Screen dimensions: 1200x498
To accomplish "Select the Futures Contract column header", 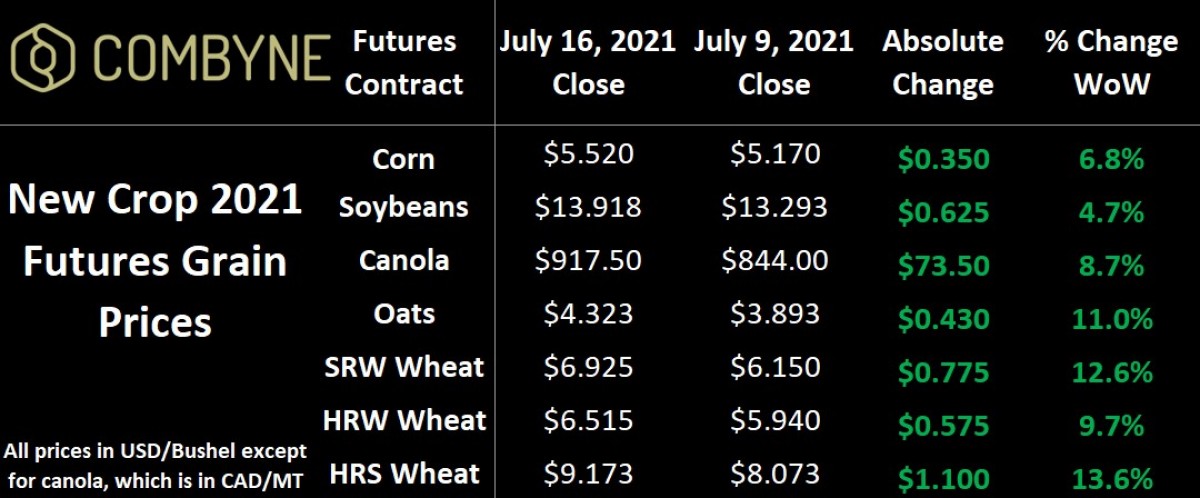I will tap(404, 62).
